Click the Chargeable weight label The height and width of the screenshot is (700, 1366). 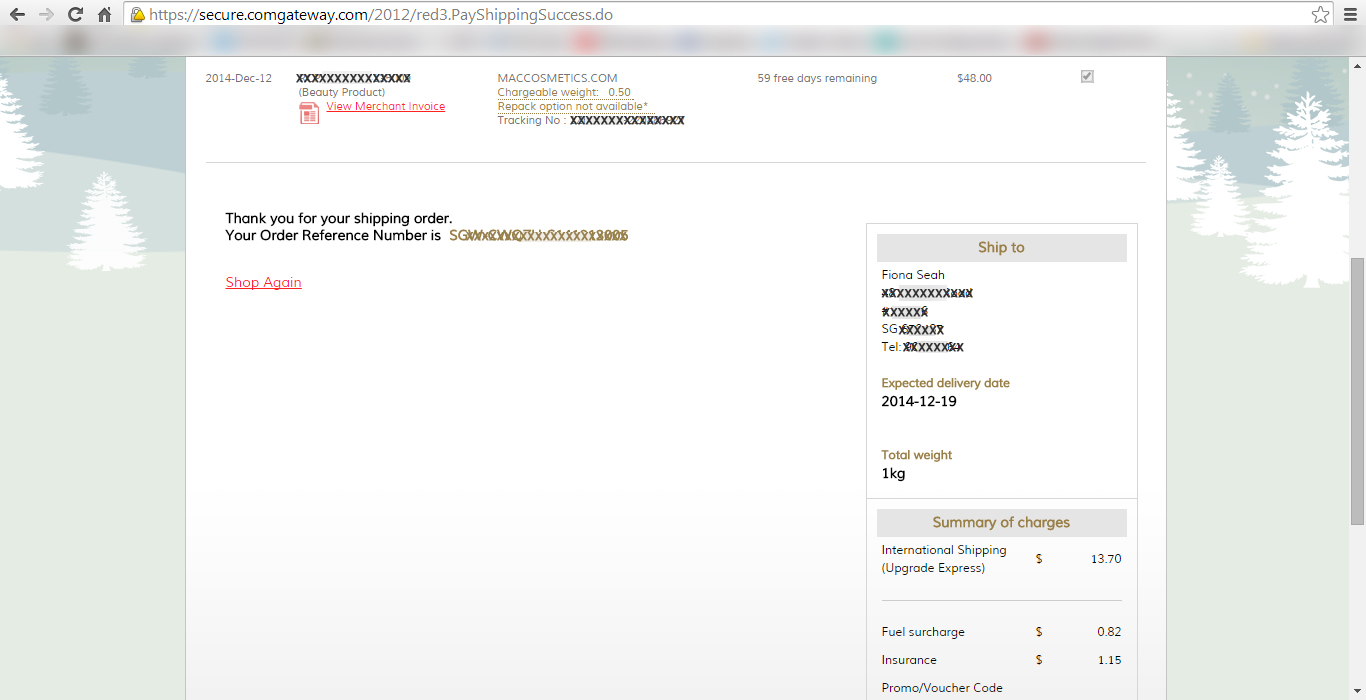(547, 93)
